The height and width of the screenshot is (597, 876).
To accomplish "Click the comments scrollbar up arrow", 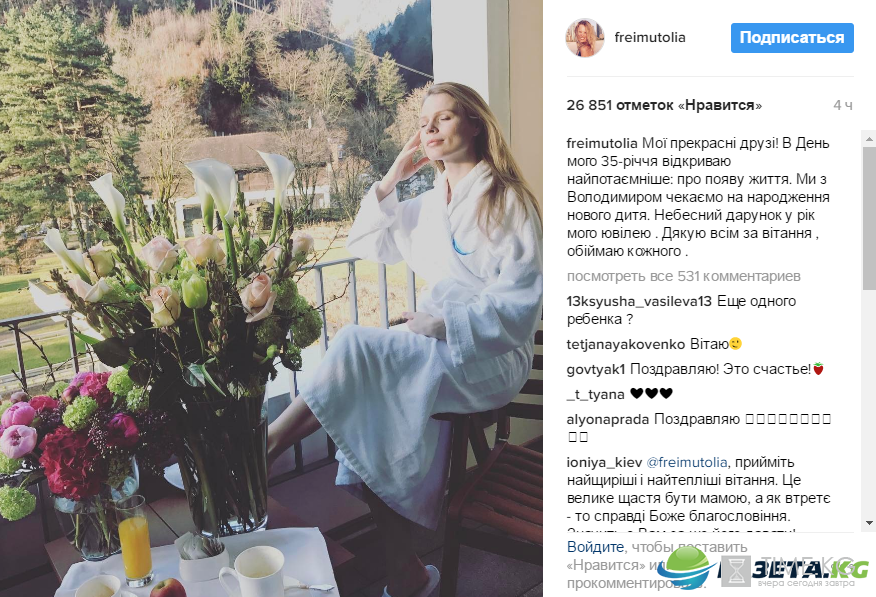I will 869,138.
